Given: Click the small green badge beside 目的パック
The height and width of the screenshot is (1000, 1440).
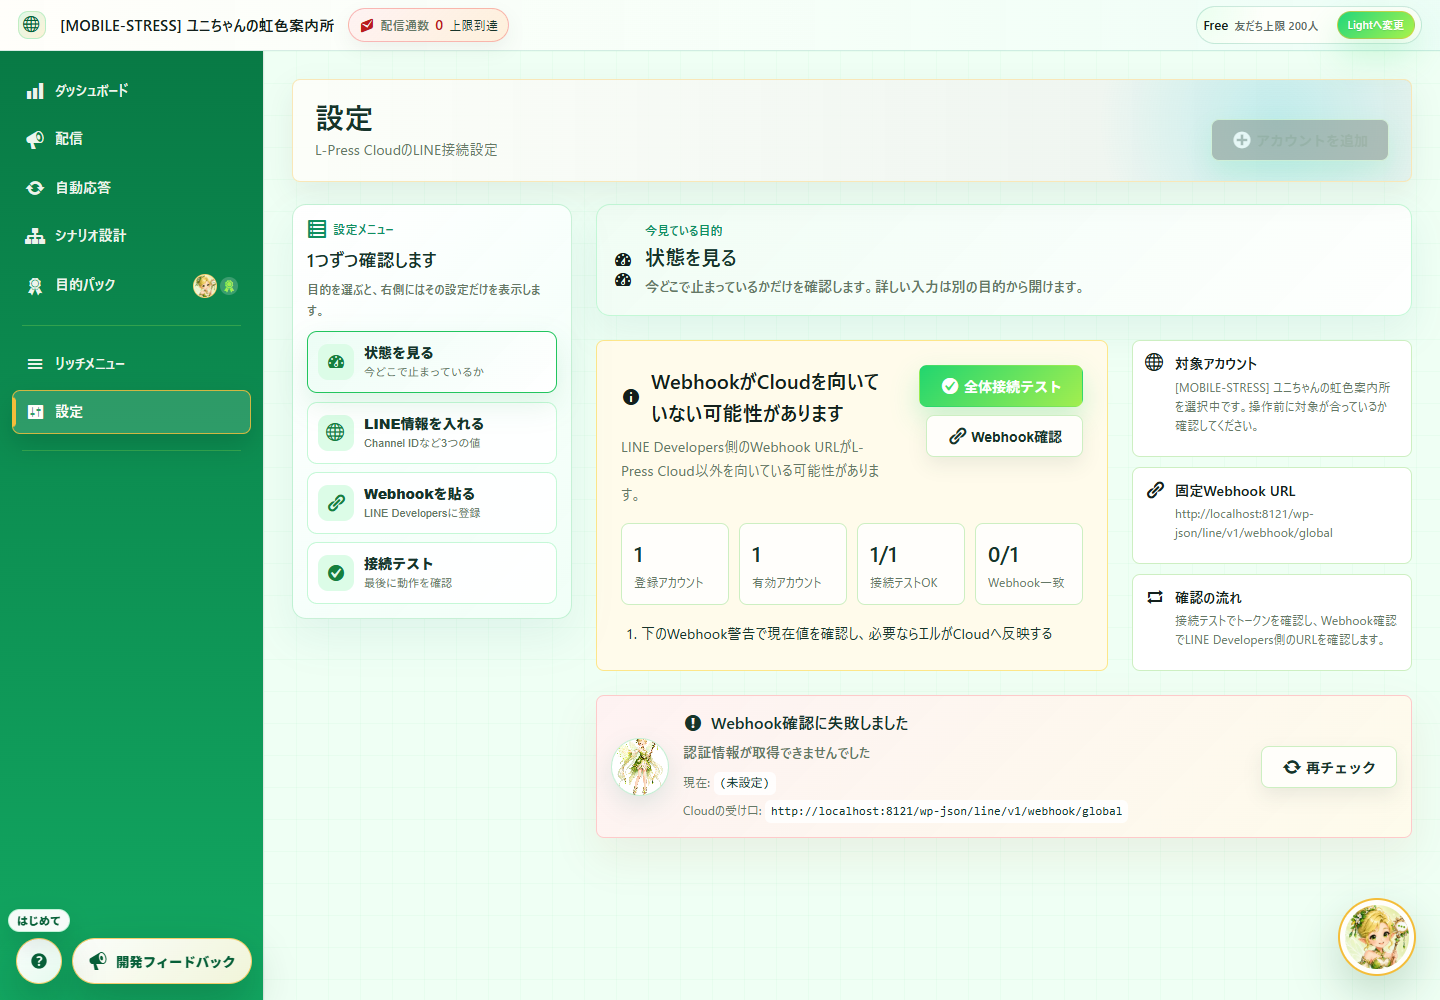Looking at the screenshot, I should pyautogui.click(x=229, y=286).
